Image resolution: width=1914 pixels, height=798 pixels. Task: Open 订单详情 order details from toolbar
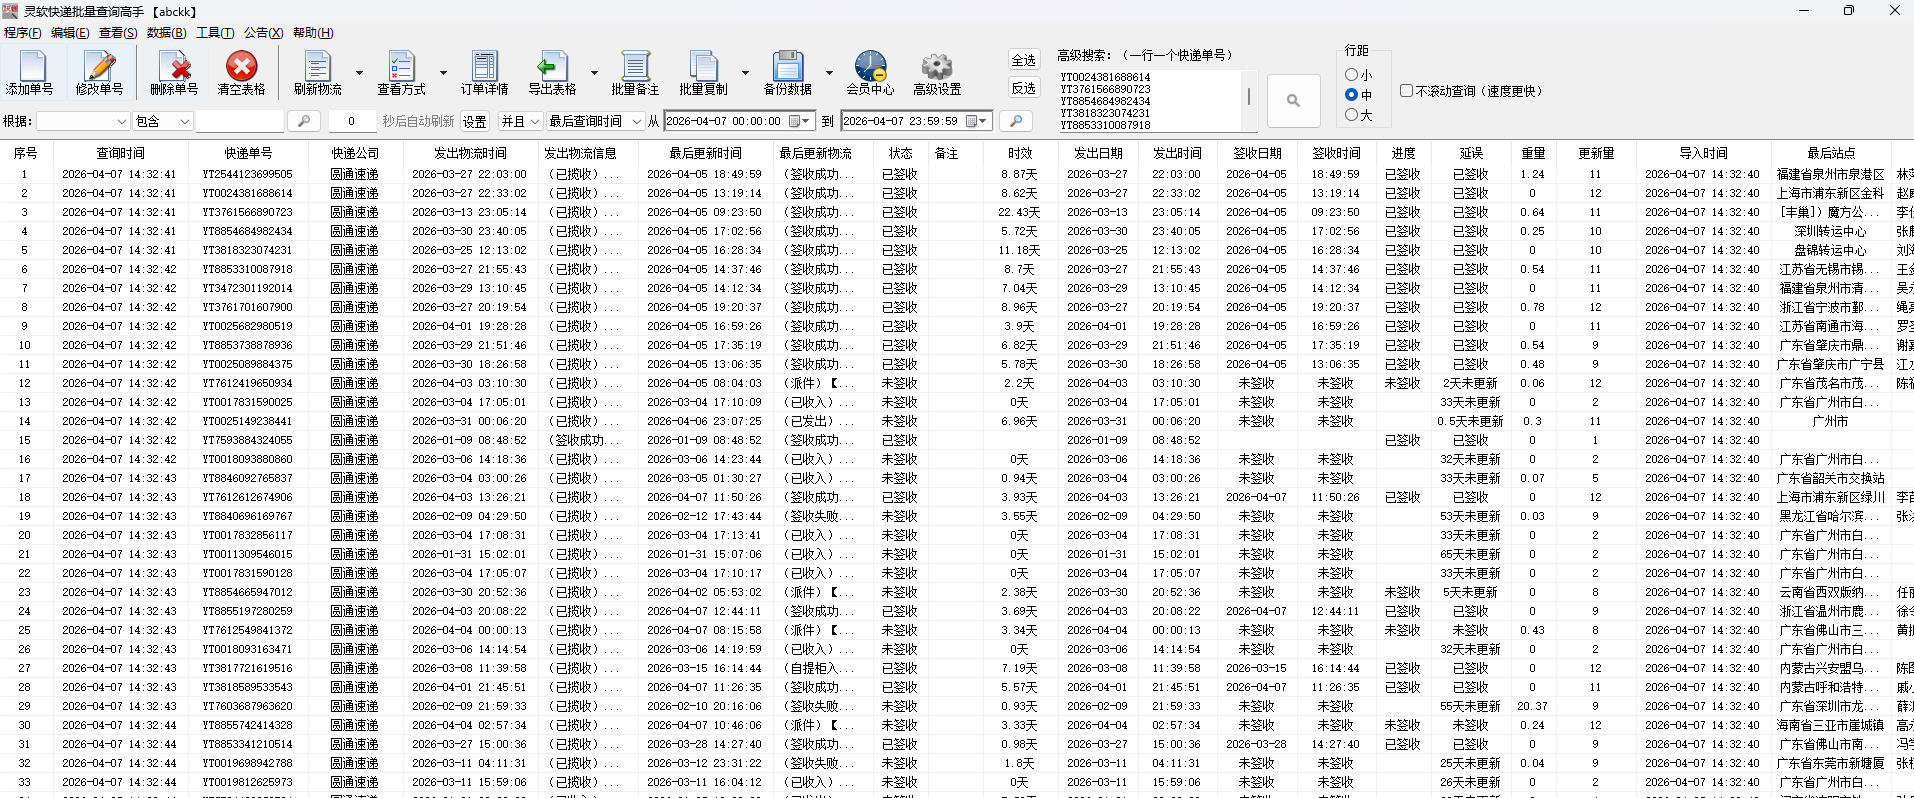coord(485,68)
